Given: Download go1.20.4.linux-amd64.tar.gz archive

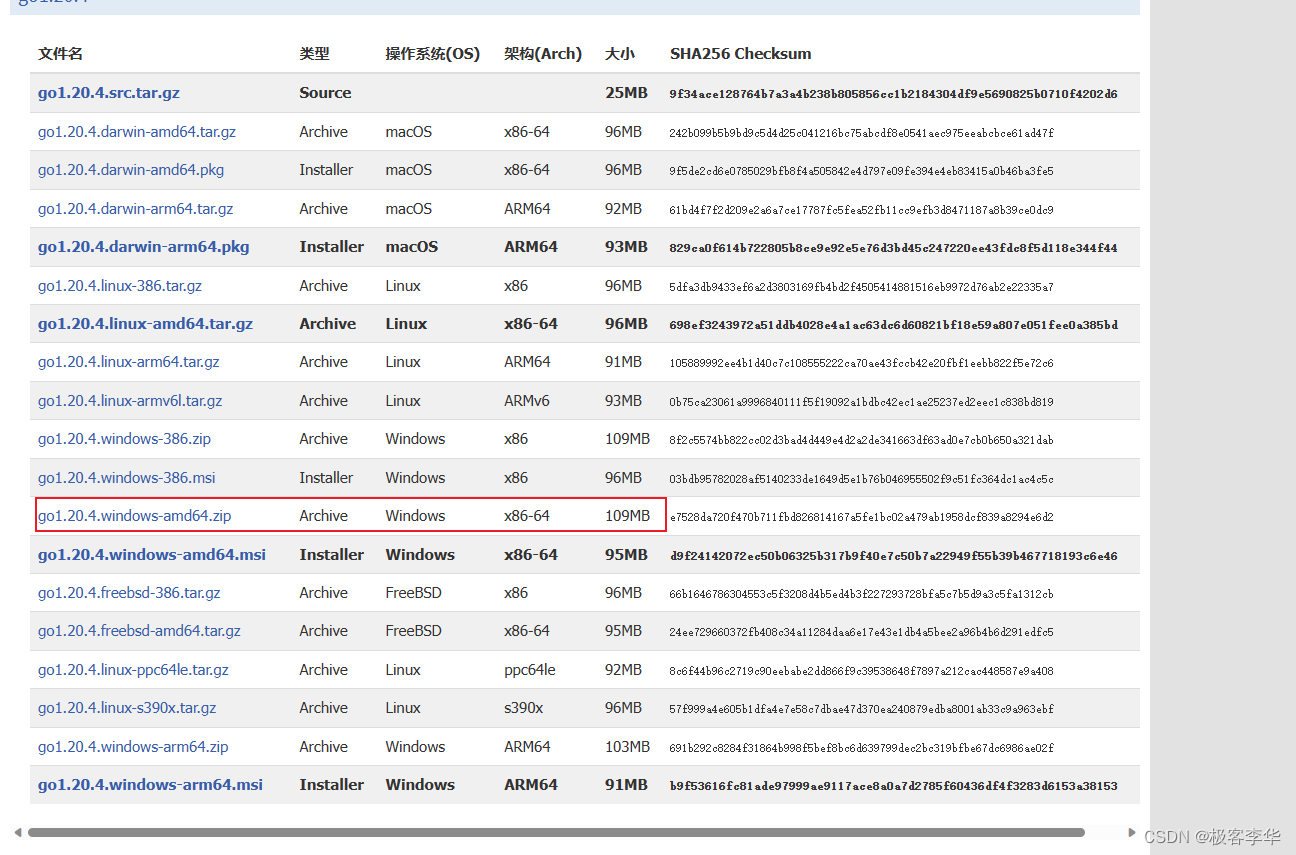Looking at the screenshot, I should 146,324.
